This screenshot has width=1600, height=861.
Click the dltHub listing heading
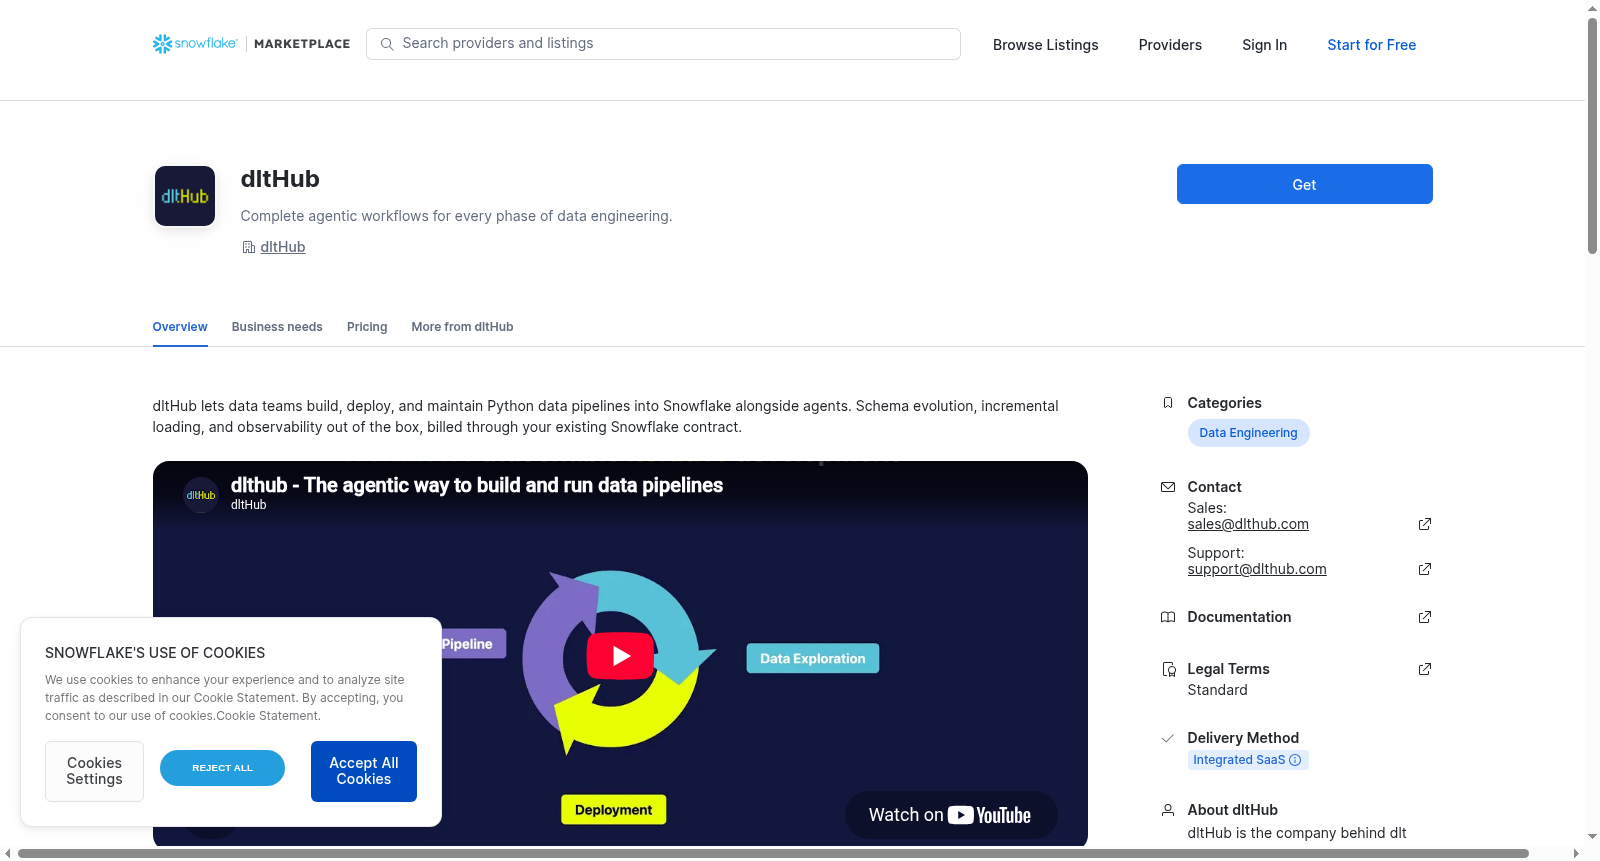[280, 179]
